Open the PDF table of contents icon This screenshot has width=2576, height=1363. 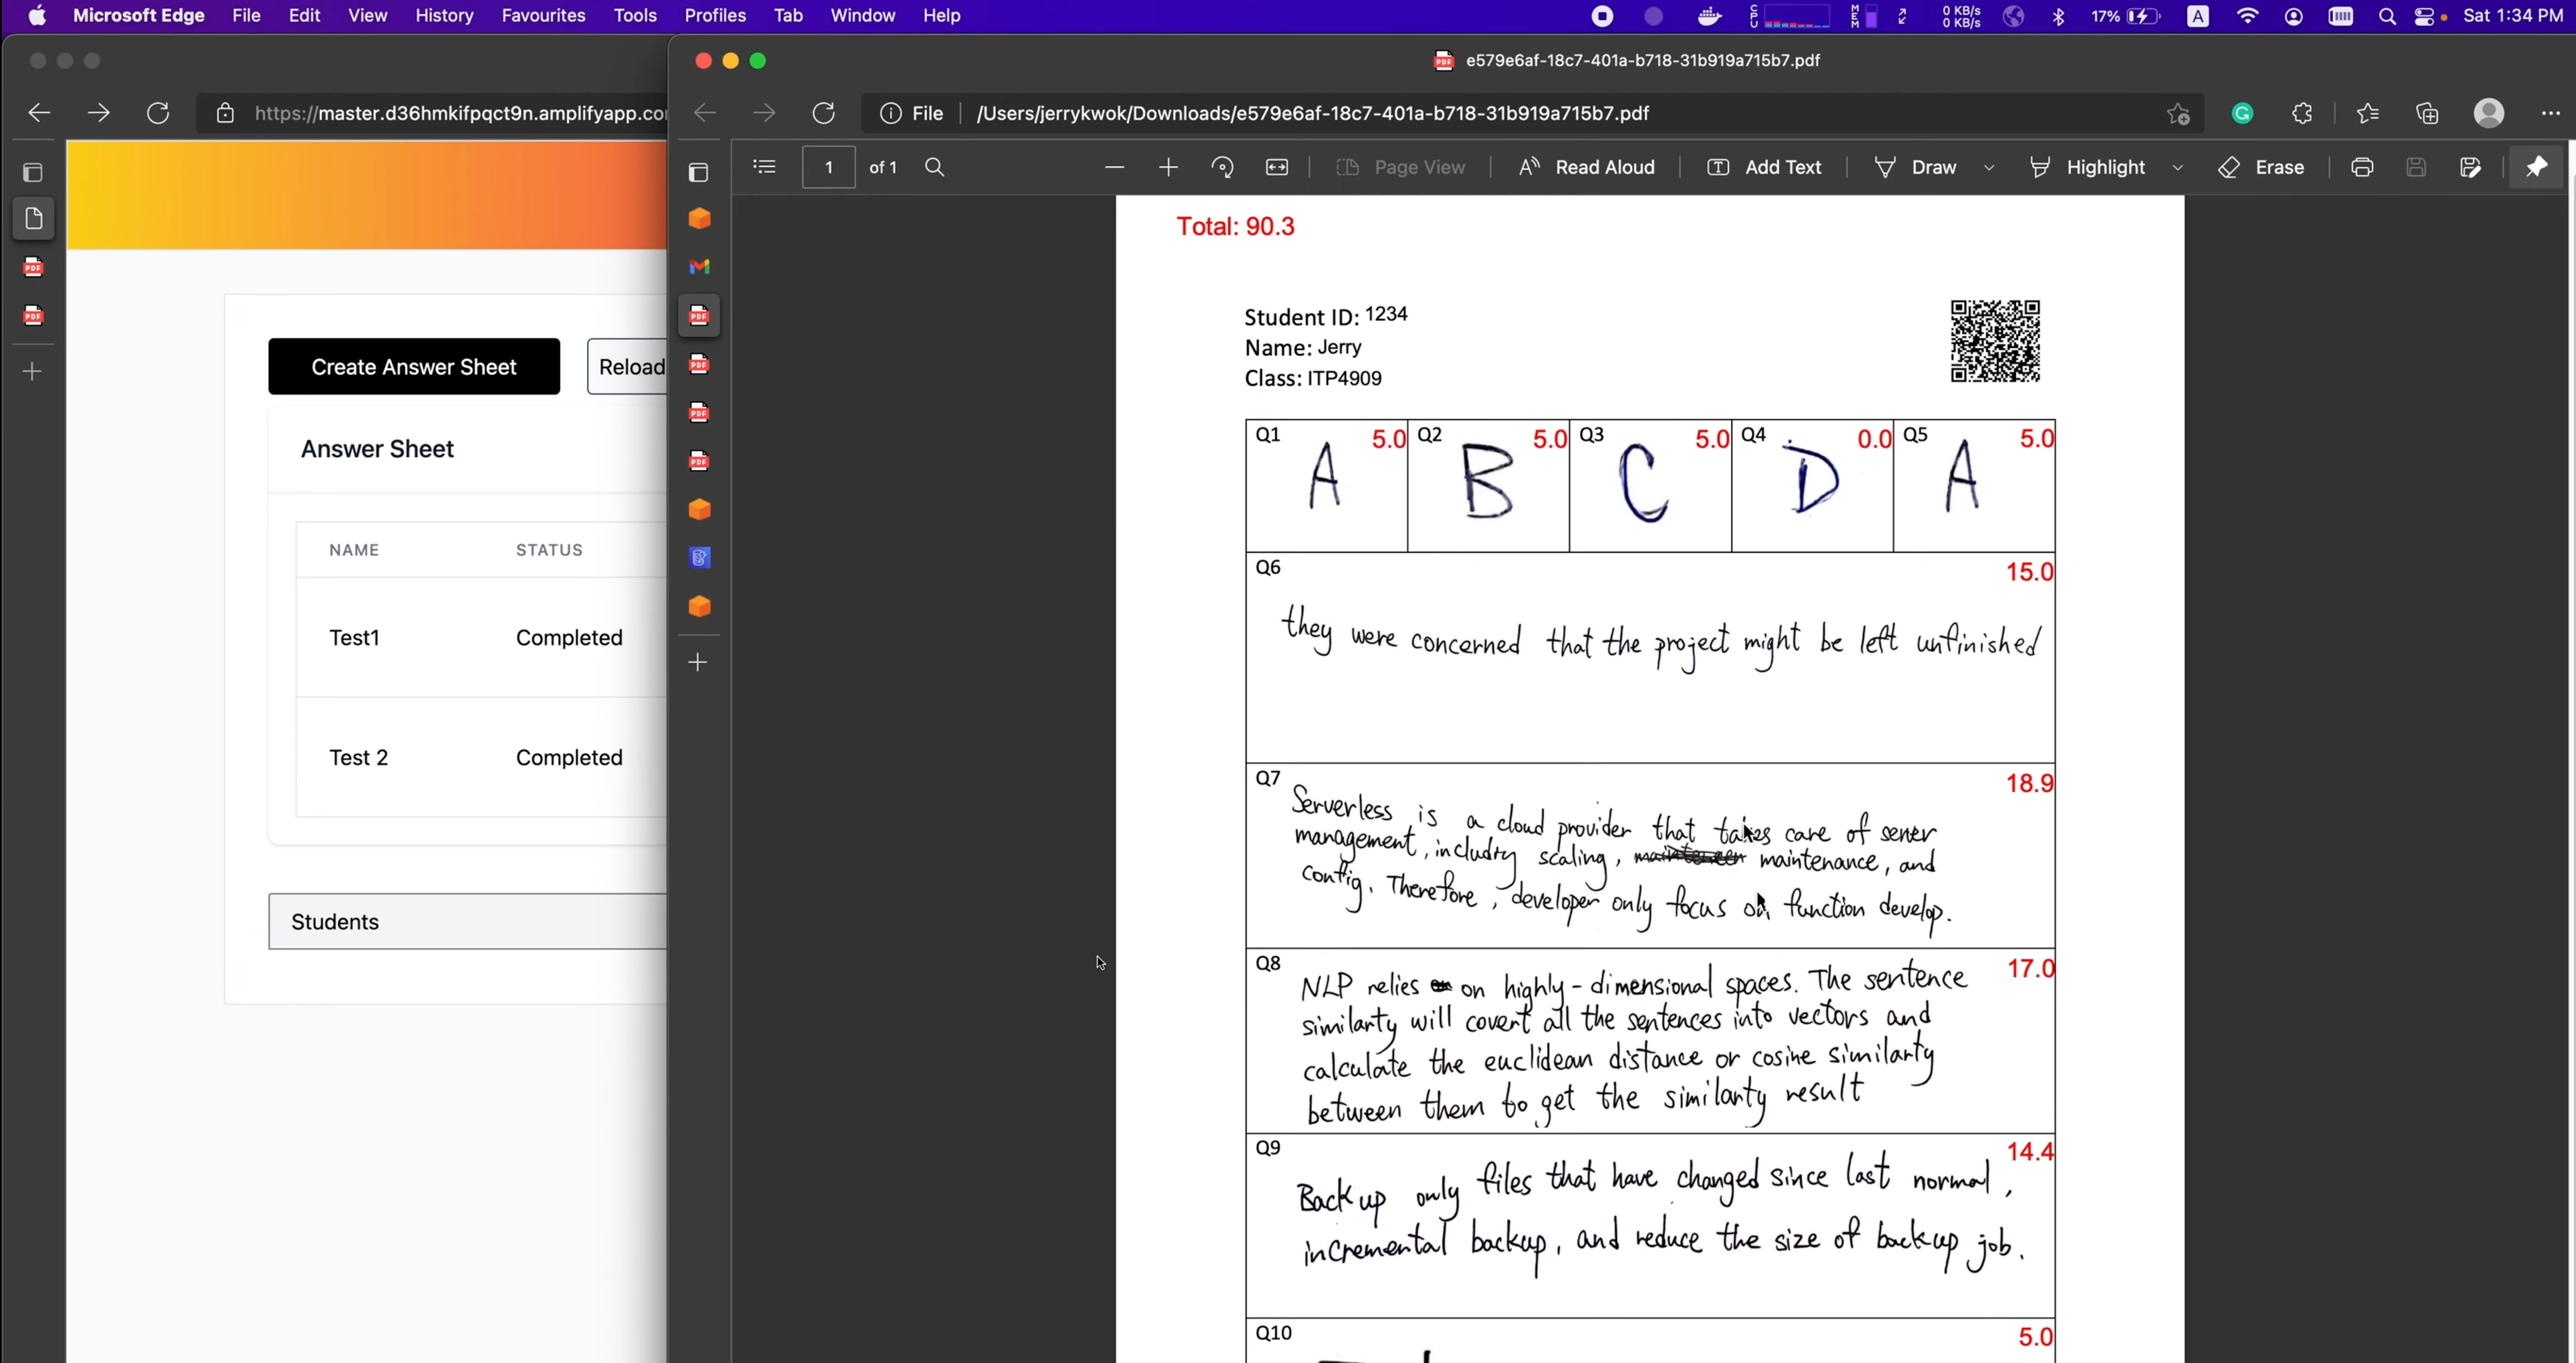[764, 167]
